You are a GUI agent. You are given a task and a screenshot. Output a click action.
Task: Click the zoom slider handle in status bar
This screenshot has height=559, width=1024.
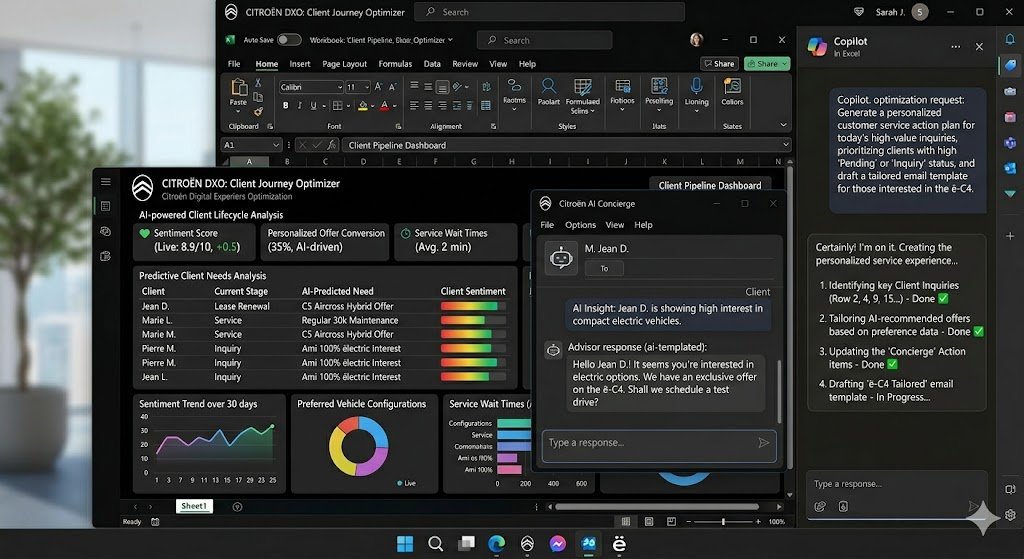tap(723, 522)
